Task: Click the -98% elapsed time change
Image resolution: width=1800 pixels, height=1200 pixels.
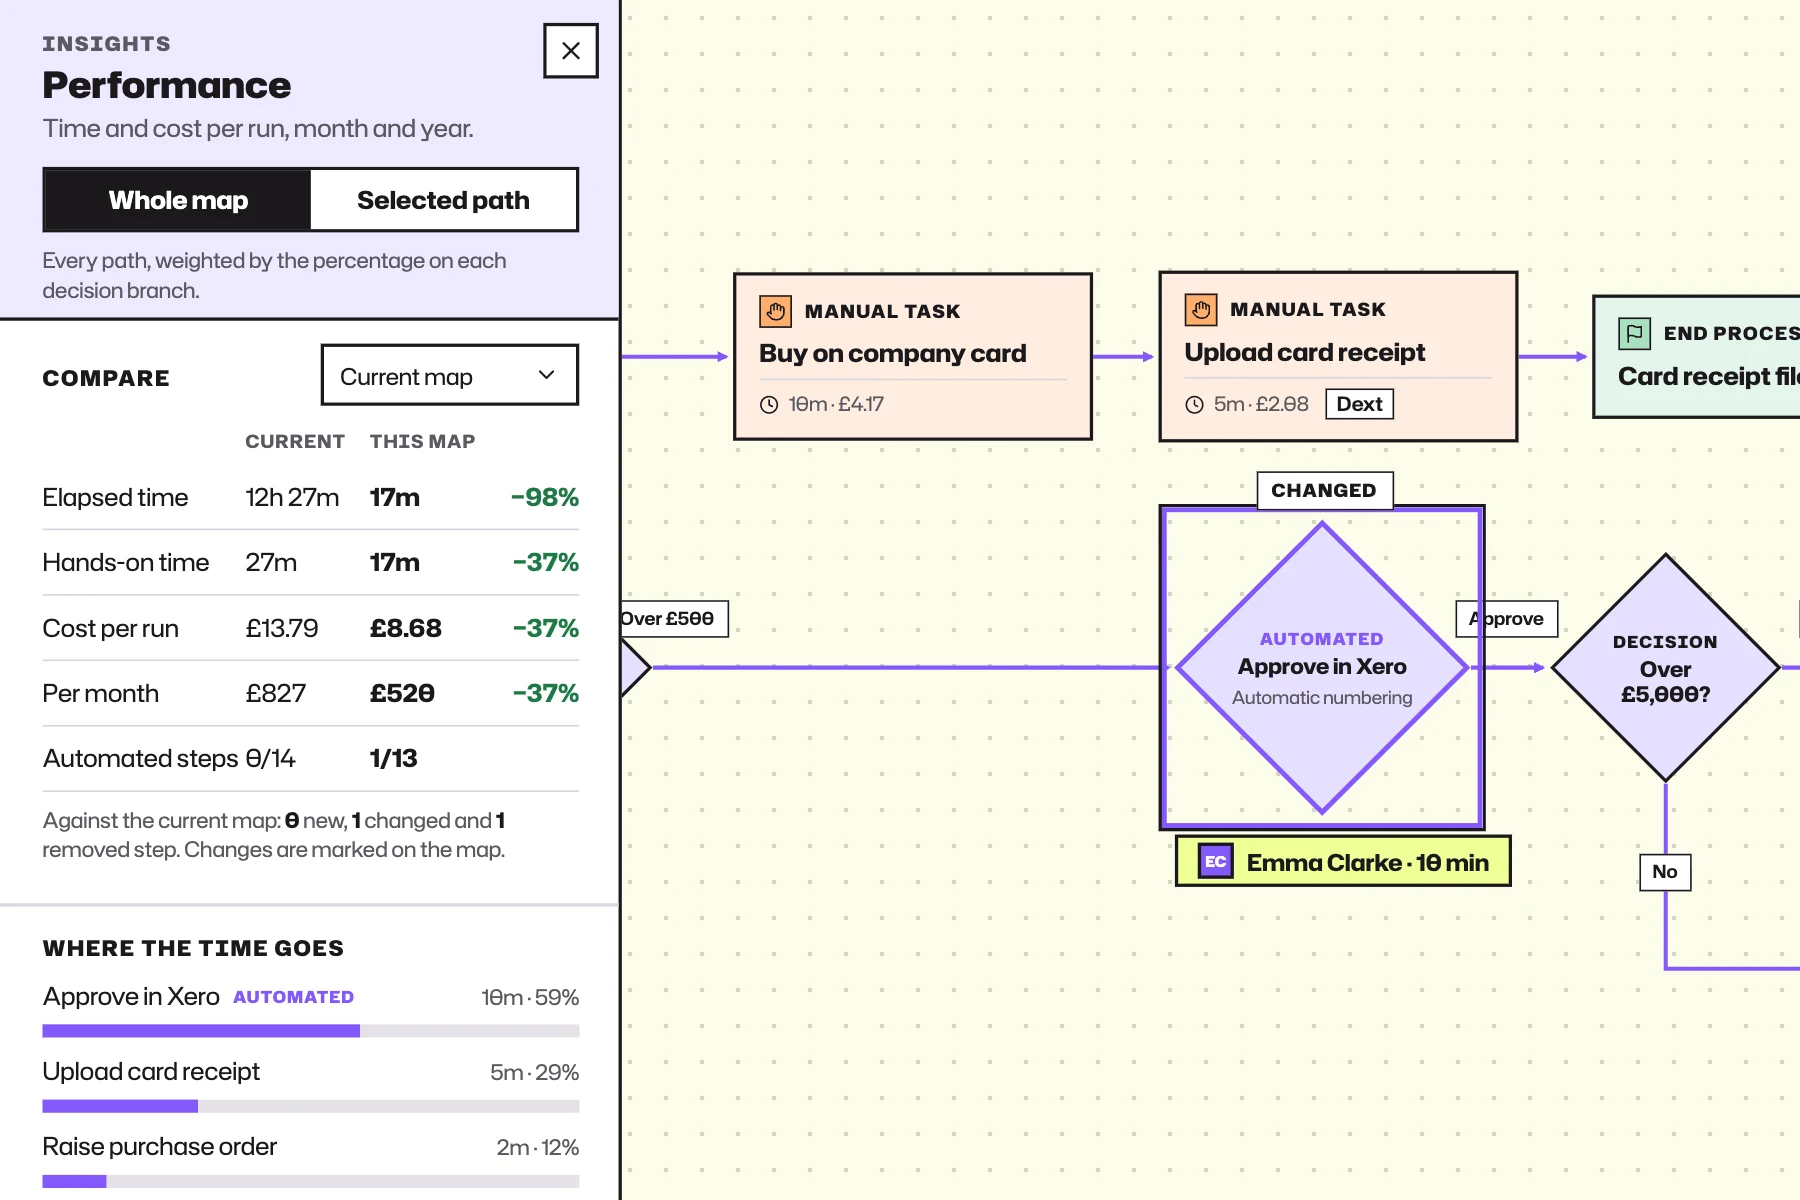Action: (544, 498)
